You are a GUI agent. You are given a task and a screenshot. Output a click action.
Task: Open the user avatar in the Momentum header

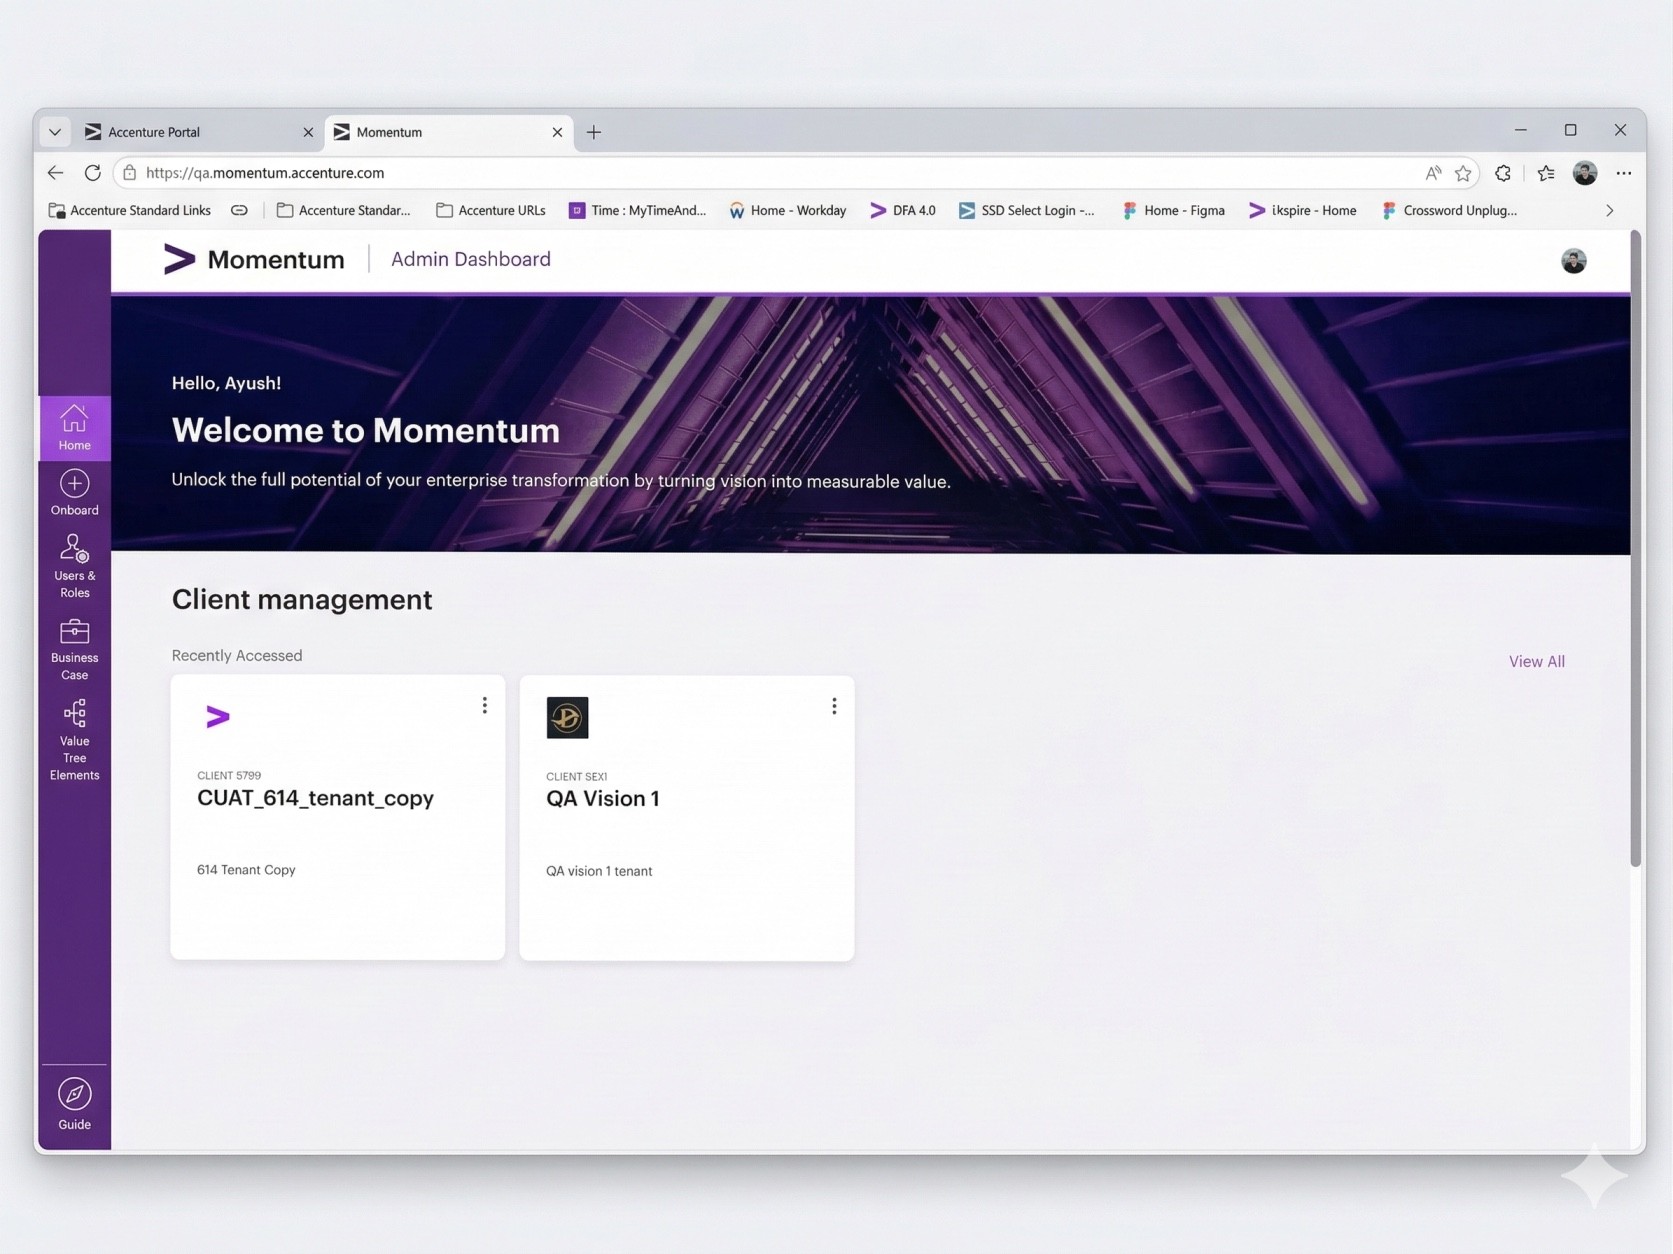click(1573, 261)
